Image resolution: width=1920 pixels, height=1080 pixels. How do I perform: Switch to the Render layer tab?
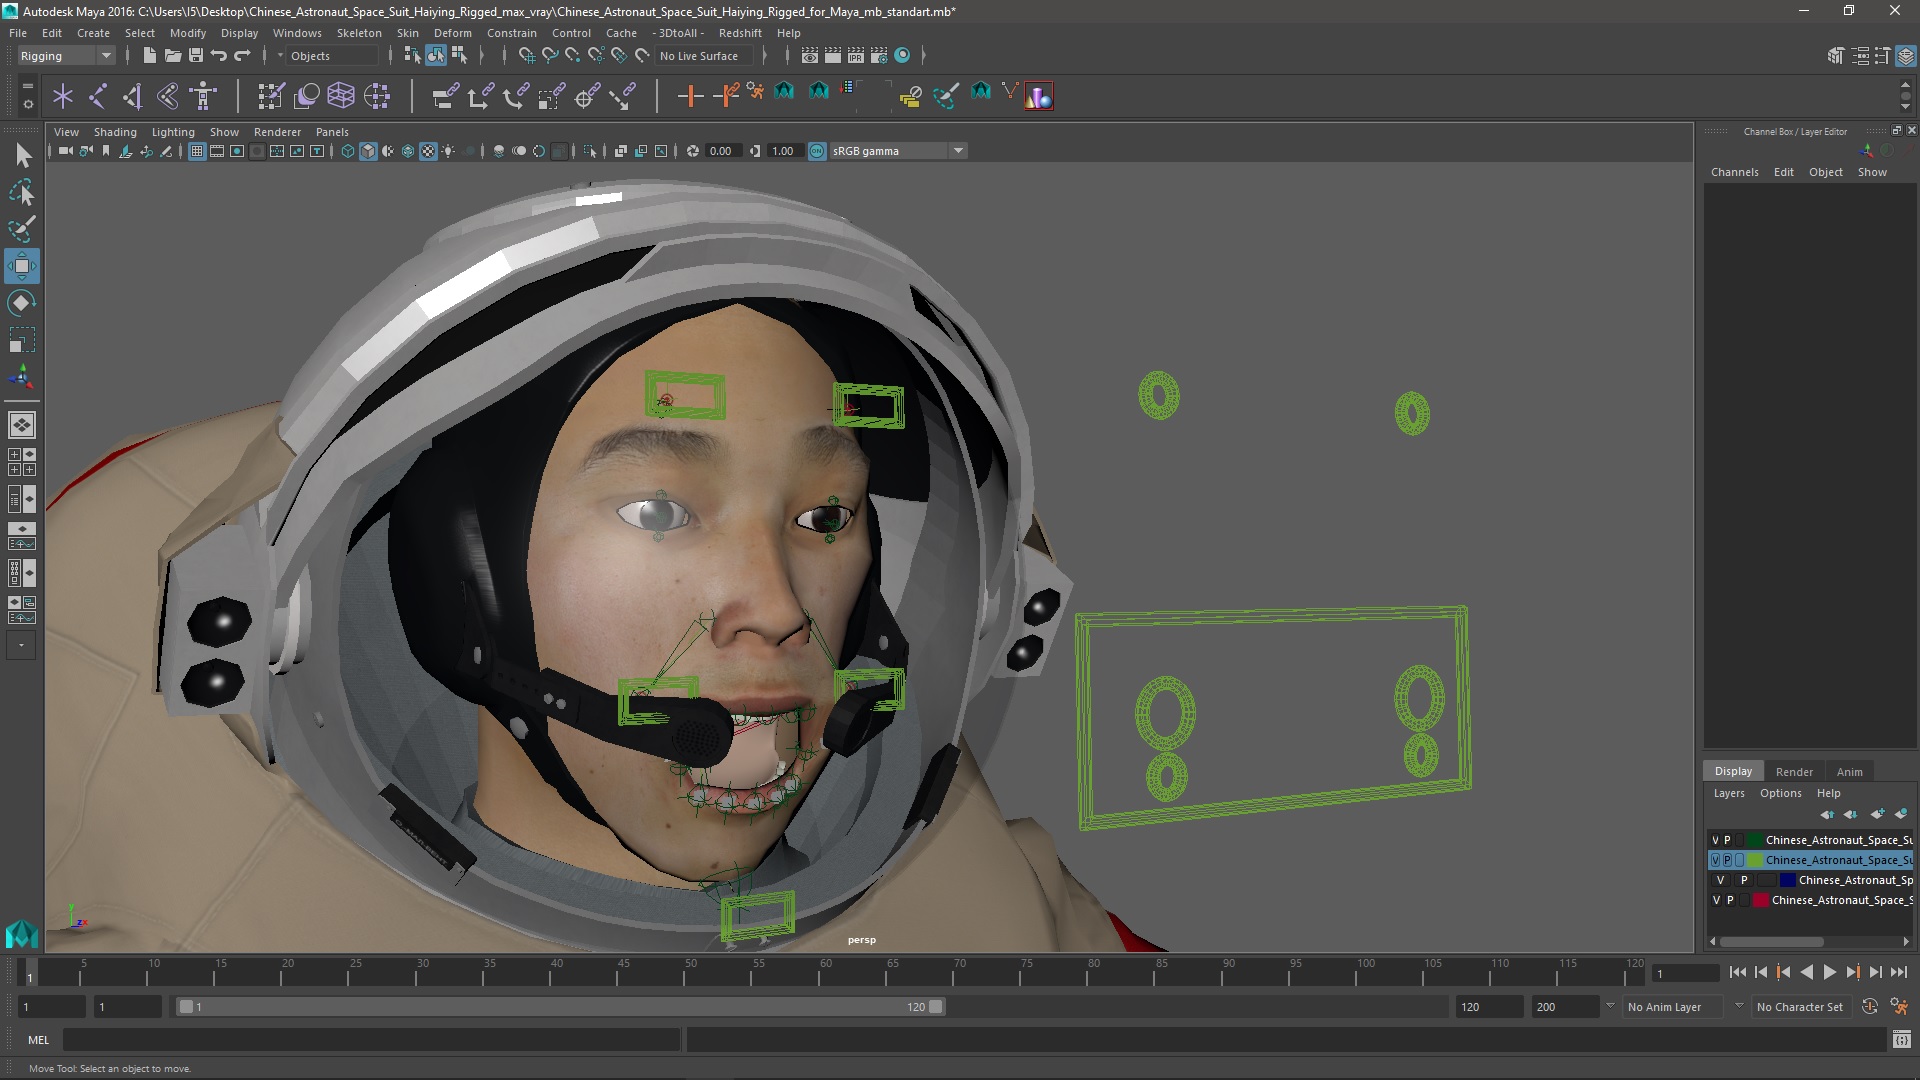(x=1794, y=772)
